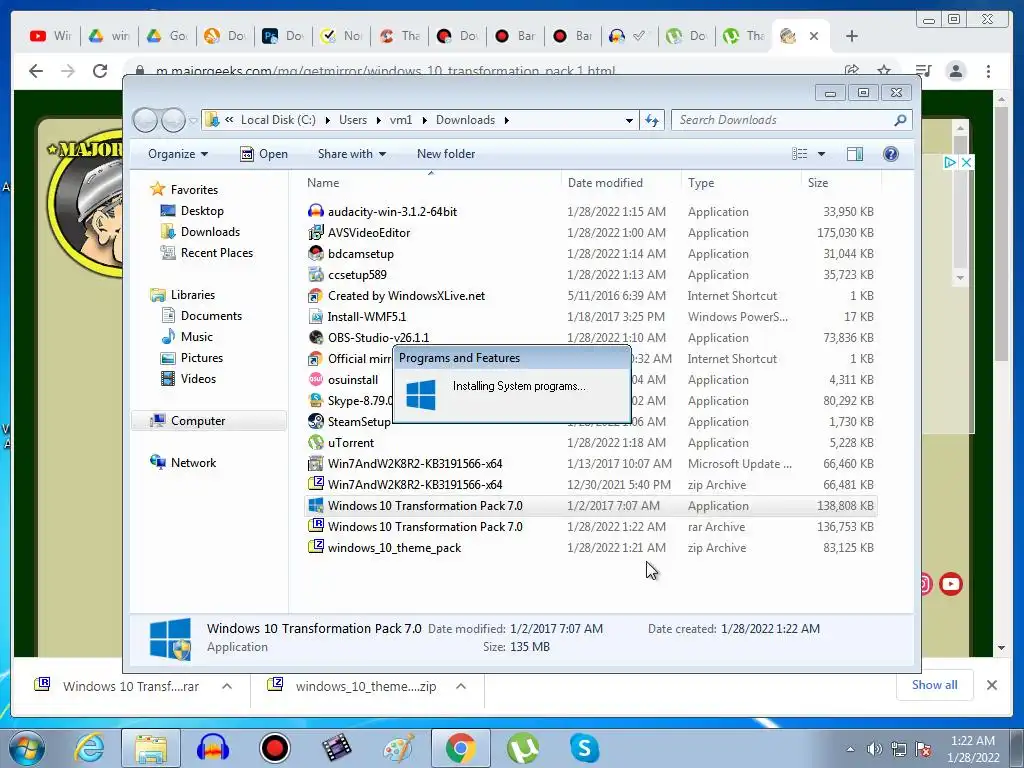Click the volume speaker tray icon
The image size is (1024, 768).
[x=874, y=749]
